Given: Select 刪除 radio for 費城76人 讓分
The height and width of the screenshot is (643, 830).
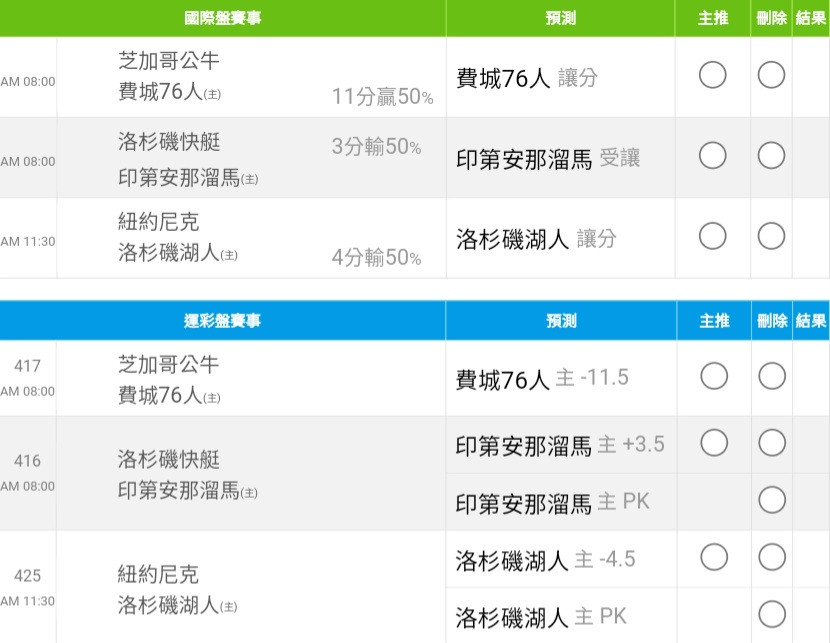Looking at the screenshot, I should [x=771, y=75].
